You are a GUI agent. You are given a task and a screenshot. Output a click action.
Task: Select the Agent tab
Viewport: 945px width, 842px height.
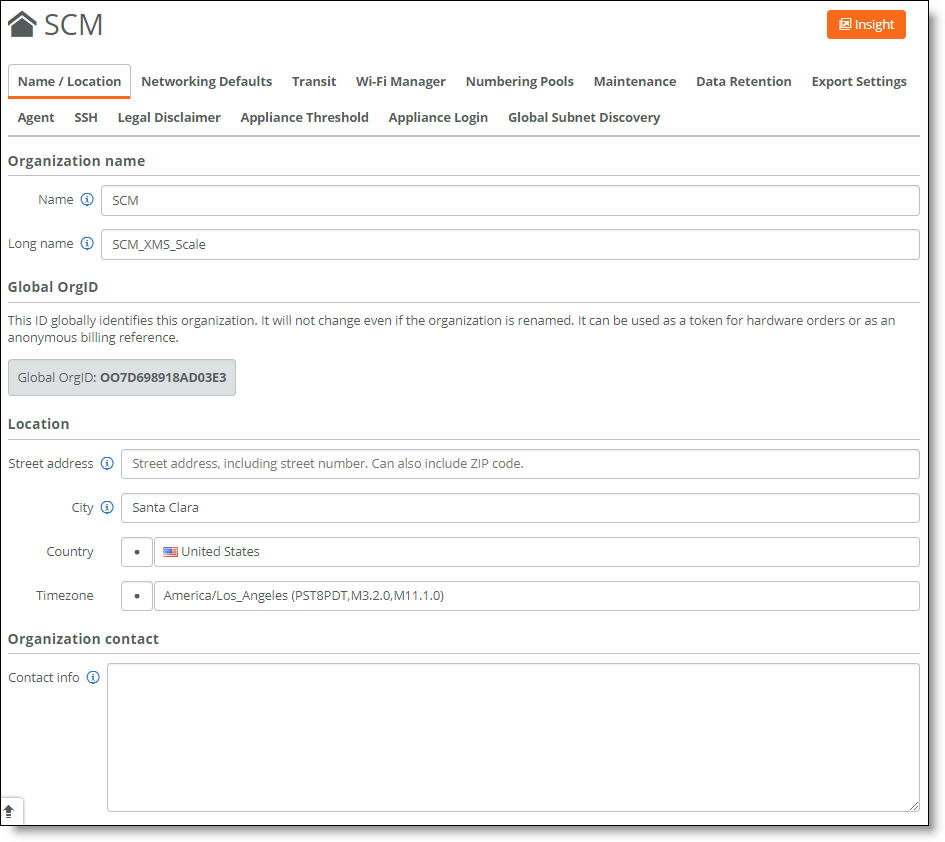pyautogui.click(x=36, y=118)
